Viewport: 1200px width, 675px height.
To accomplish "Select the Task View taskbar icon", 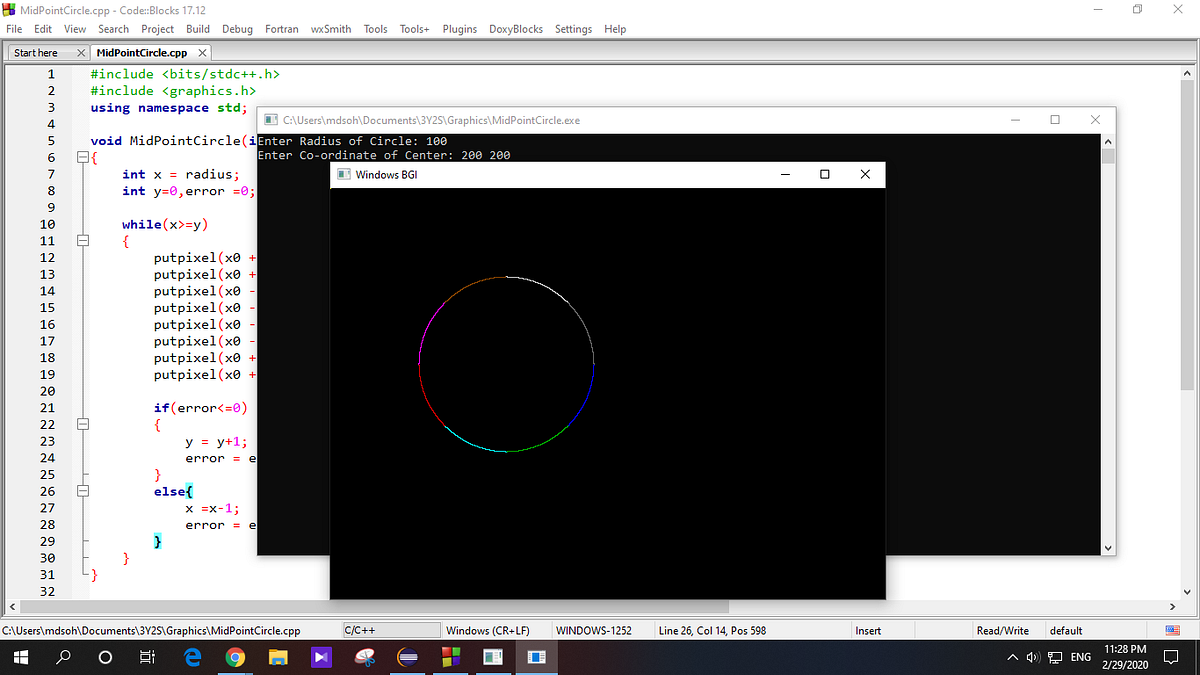I will coord(146,657).
